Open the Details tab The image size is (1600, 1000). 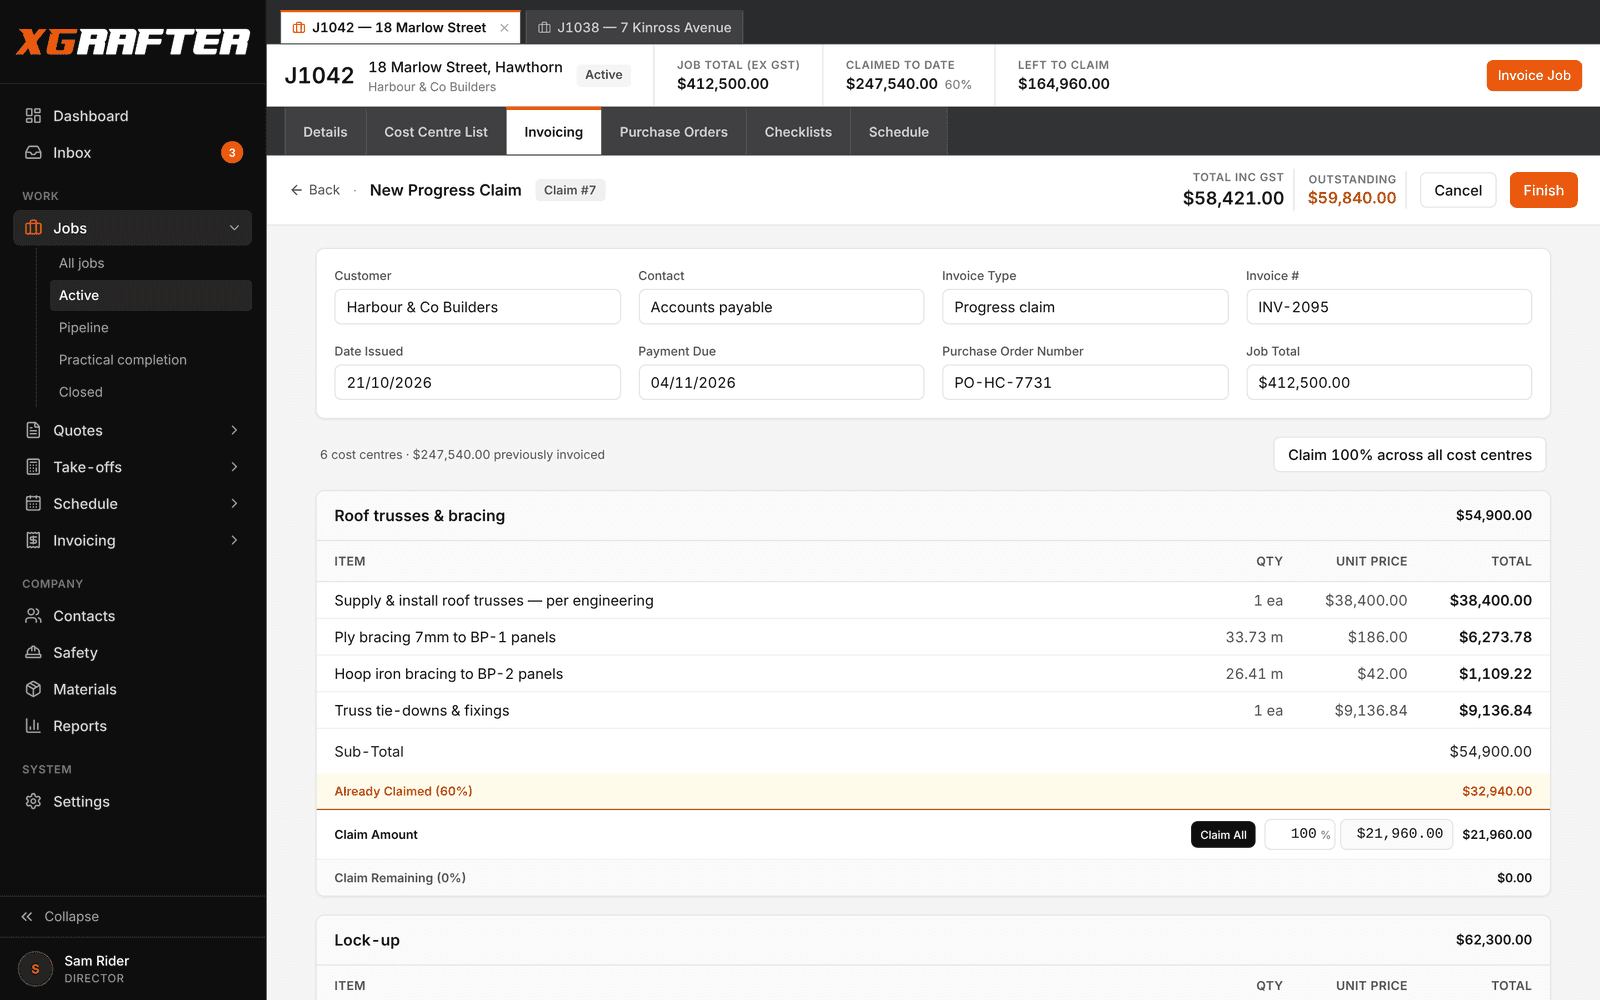coord(325,132)
